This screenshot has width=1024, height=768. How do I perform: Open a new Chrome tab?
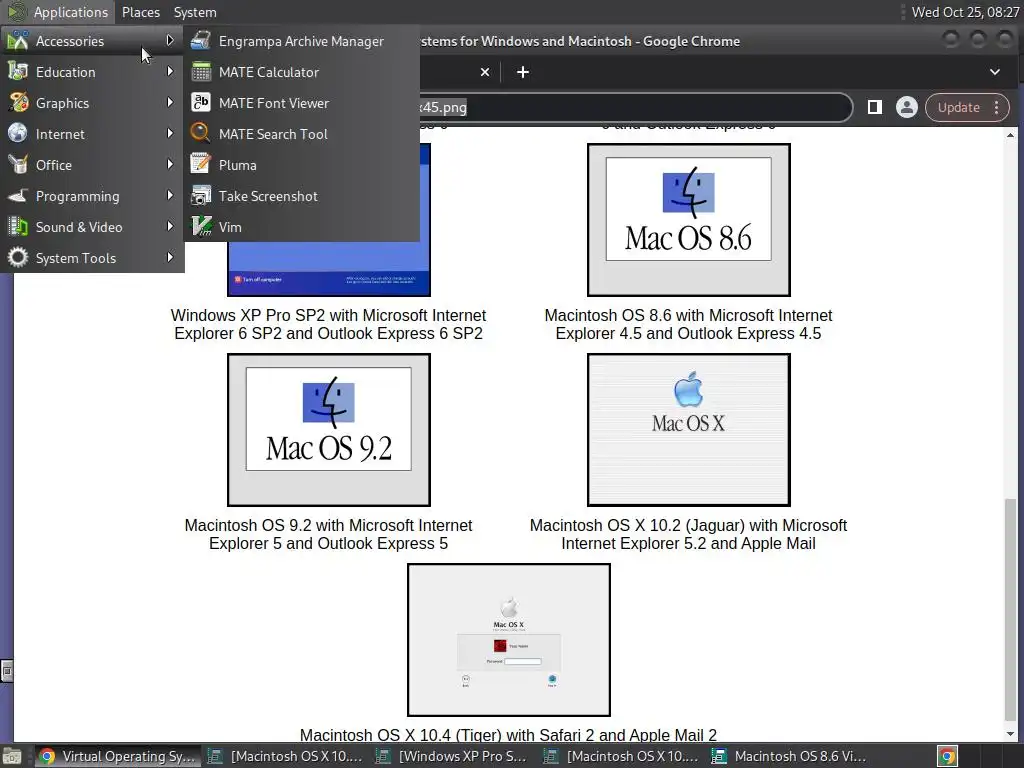pos(522,72)
